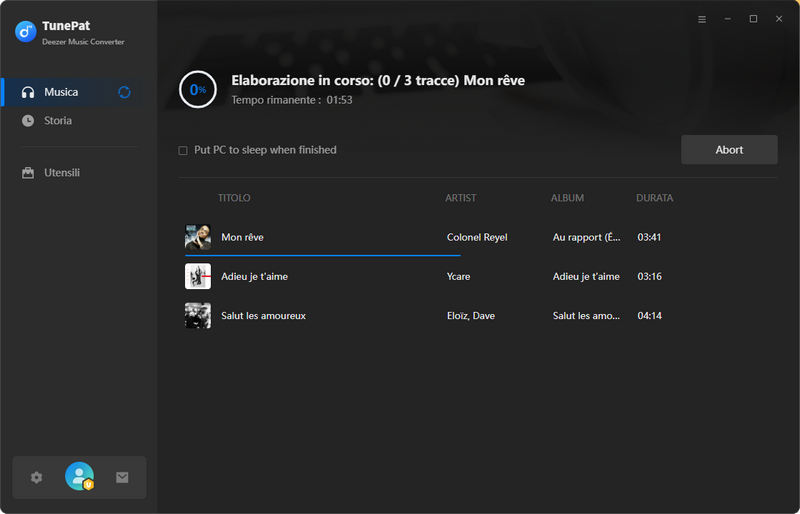Click the Deezer Music Converter subtitle

click(x=83, y=42)
